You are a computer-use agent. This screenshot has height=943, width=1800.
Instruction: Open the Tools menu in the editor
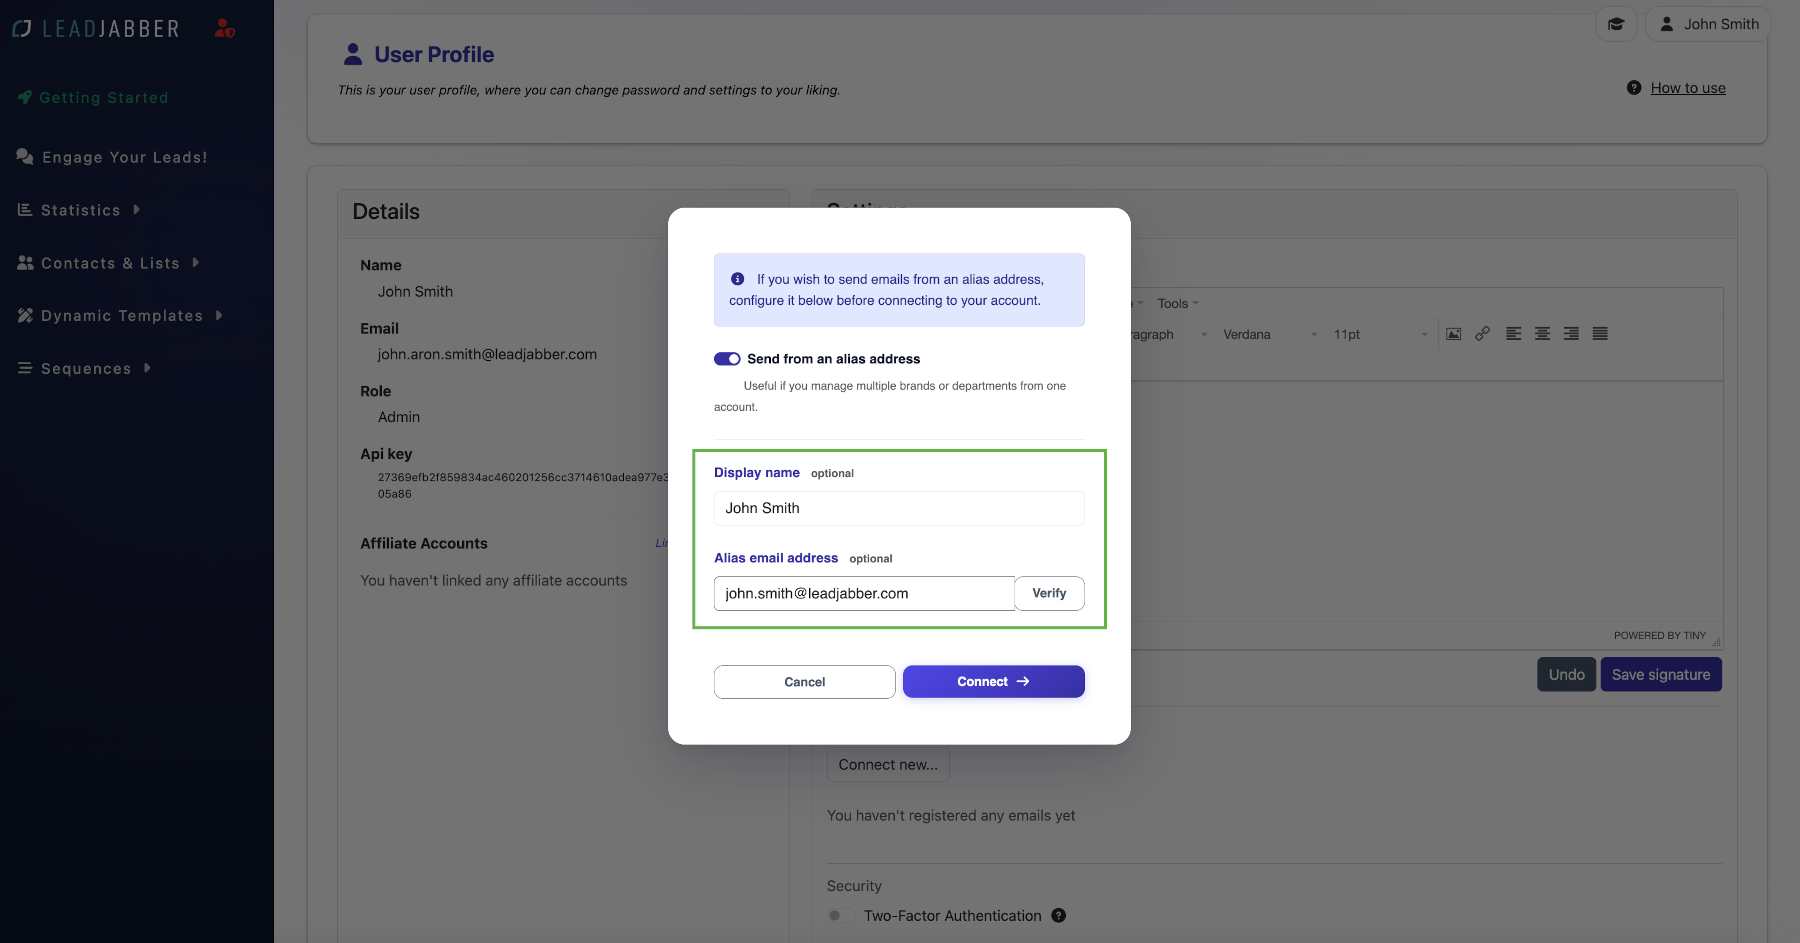(x=1178, y=304)
